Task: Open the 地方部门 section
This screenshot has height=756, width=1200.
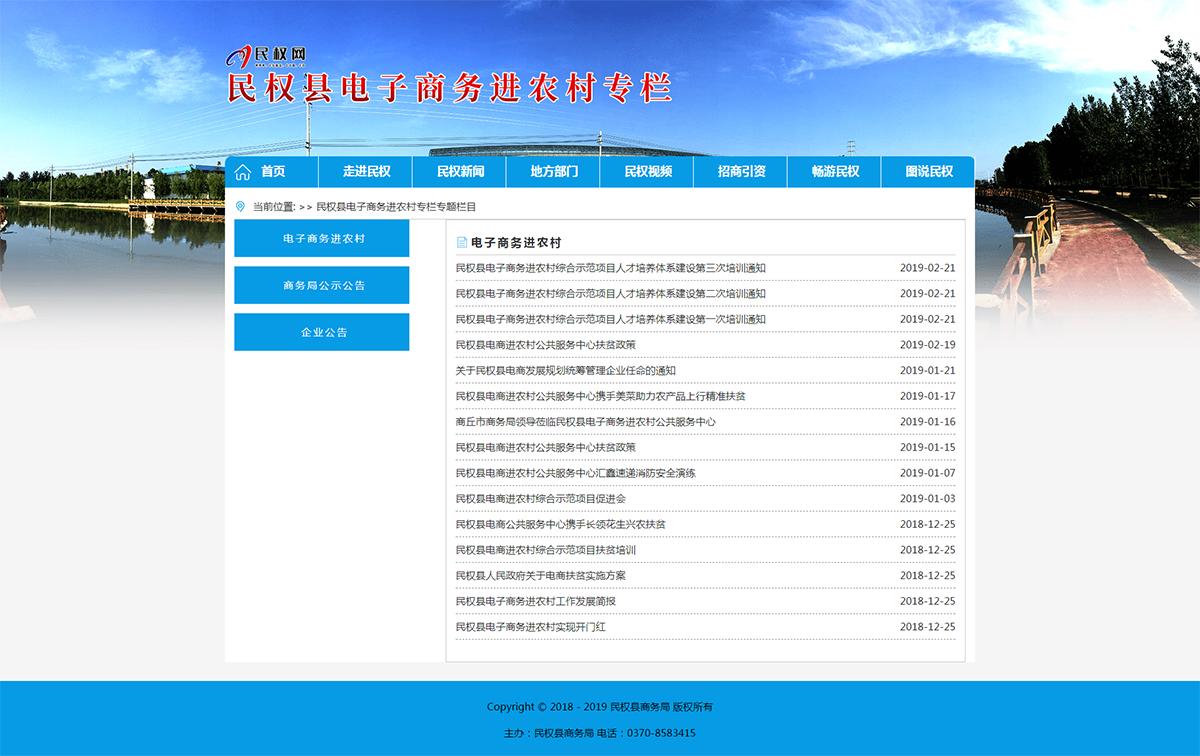Action: [552, 171]
